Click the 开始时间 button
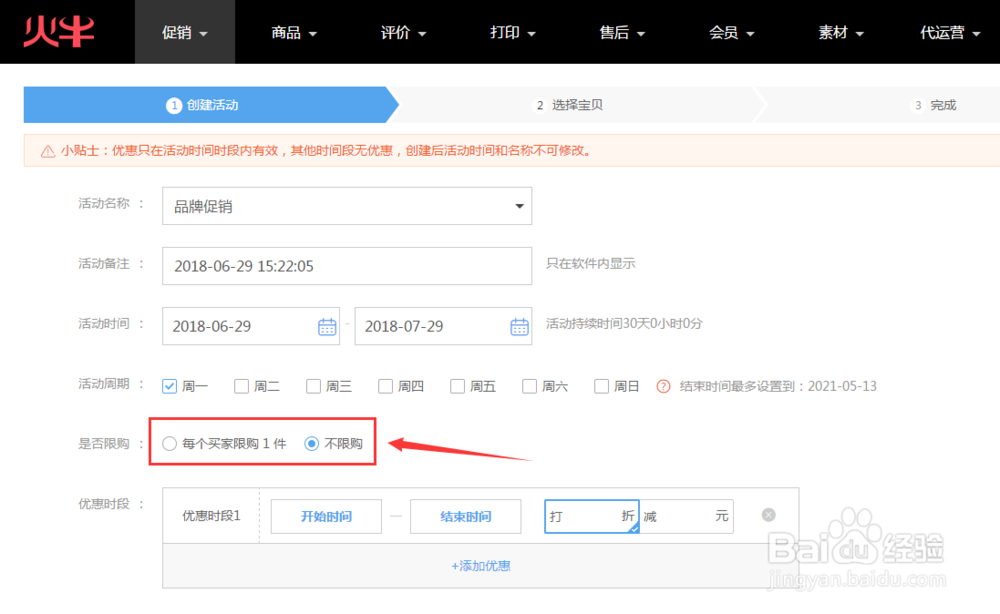Image resolution: width=1000 pixels, height=614 pixels. pos(327,516)
